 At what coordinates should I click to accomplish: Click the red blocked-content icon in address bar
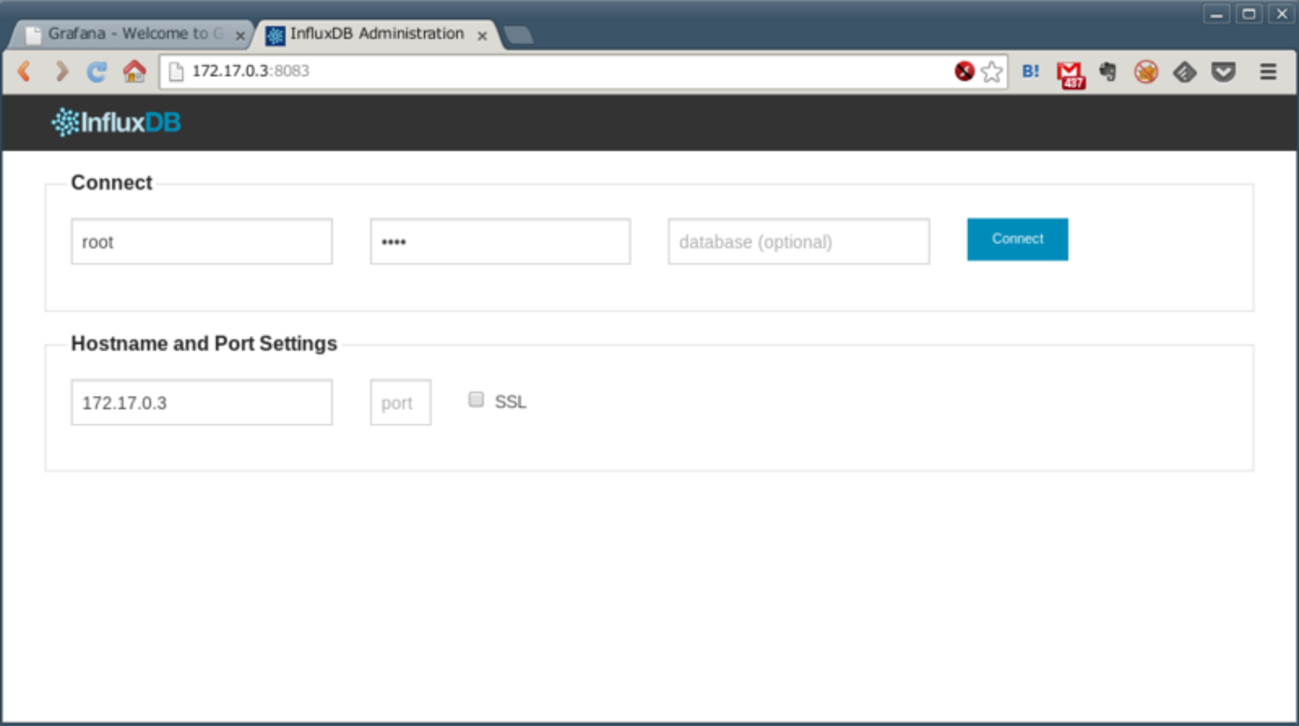coord(964,71)
